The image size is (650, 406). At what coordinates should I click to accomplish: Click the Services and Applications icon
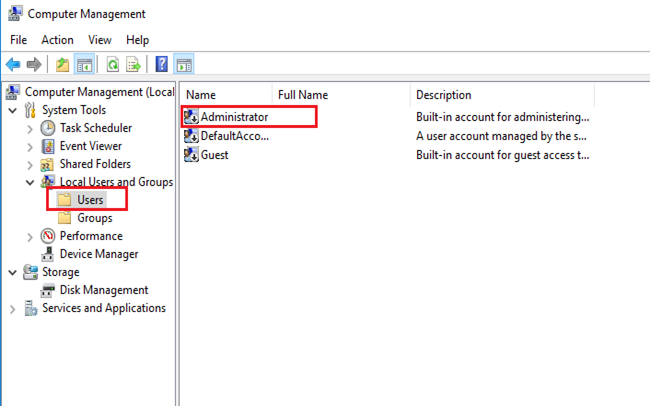30,308
